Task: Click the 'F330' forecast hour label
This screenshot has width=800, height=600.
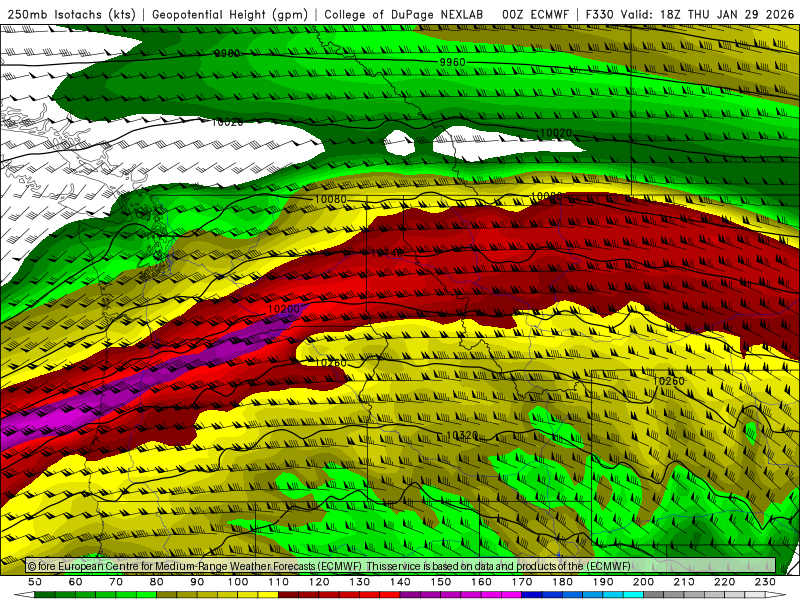Action: tap(601, 14)
